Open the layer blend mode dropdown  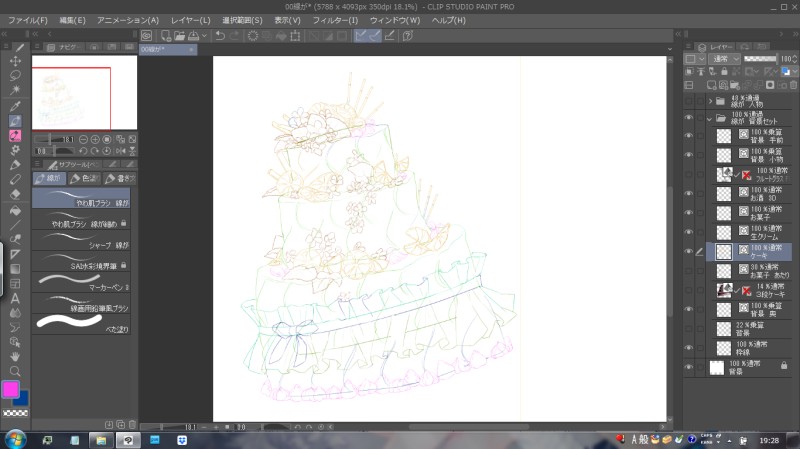click(726, 60)
